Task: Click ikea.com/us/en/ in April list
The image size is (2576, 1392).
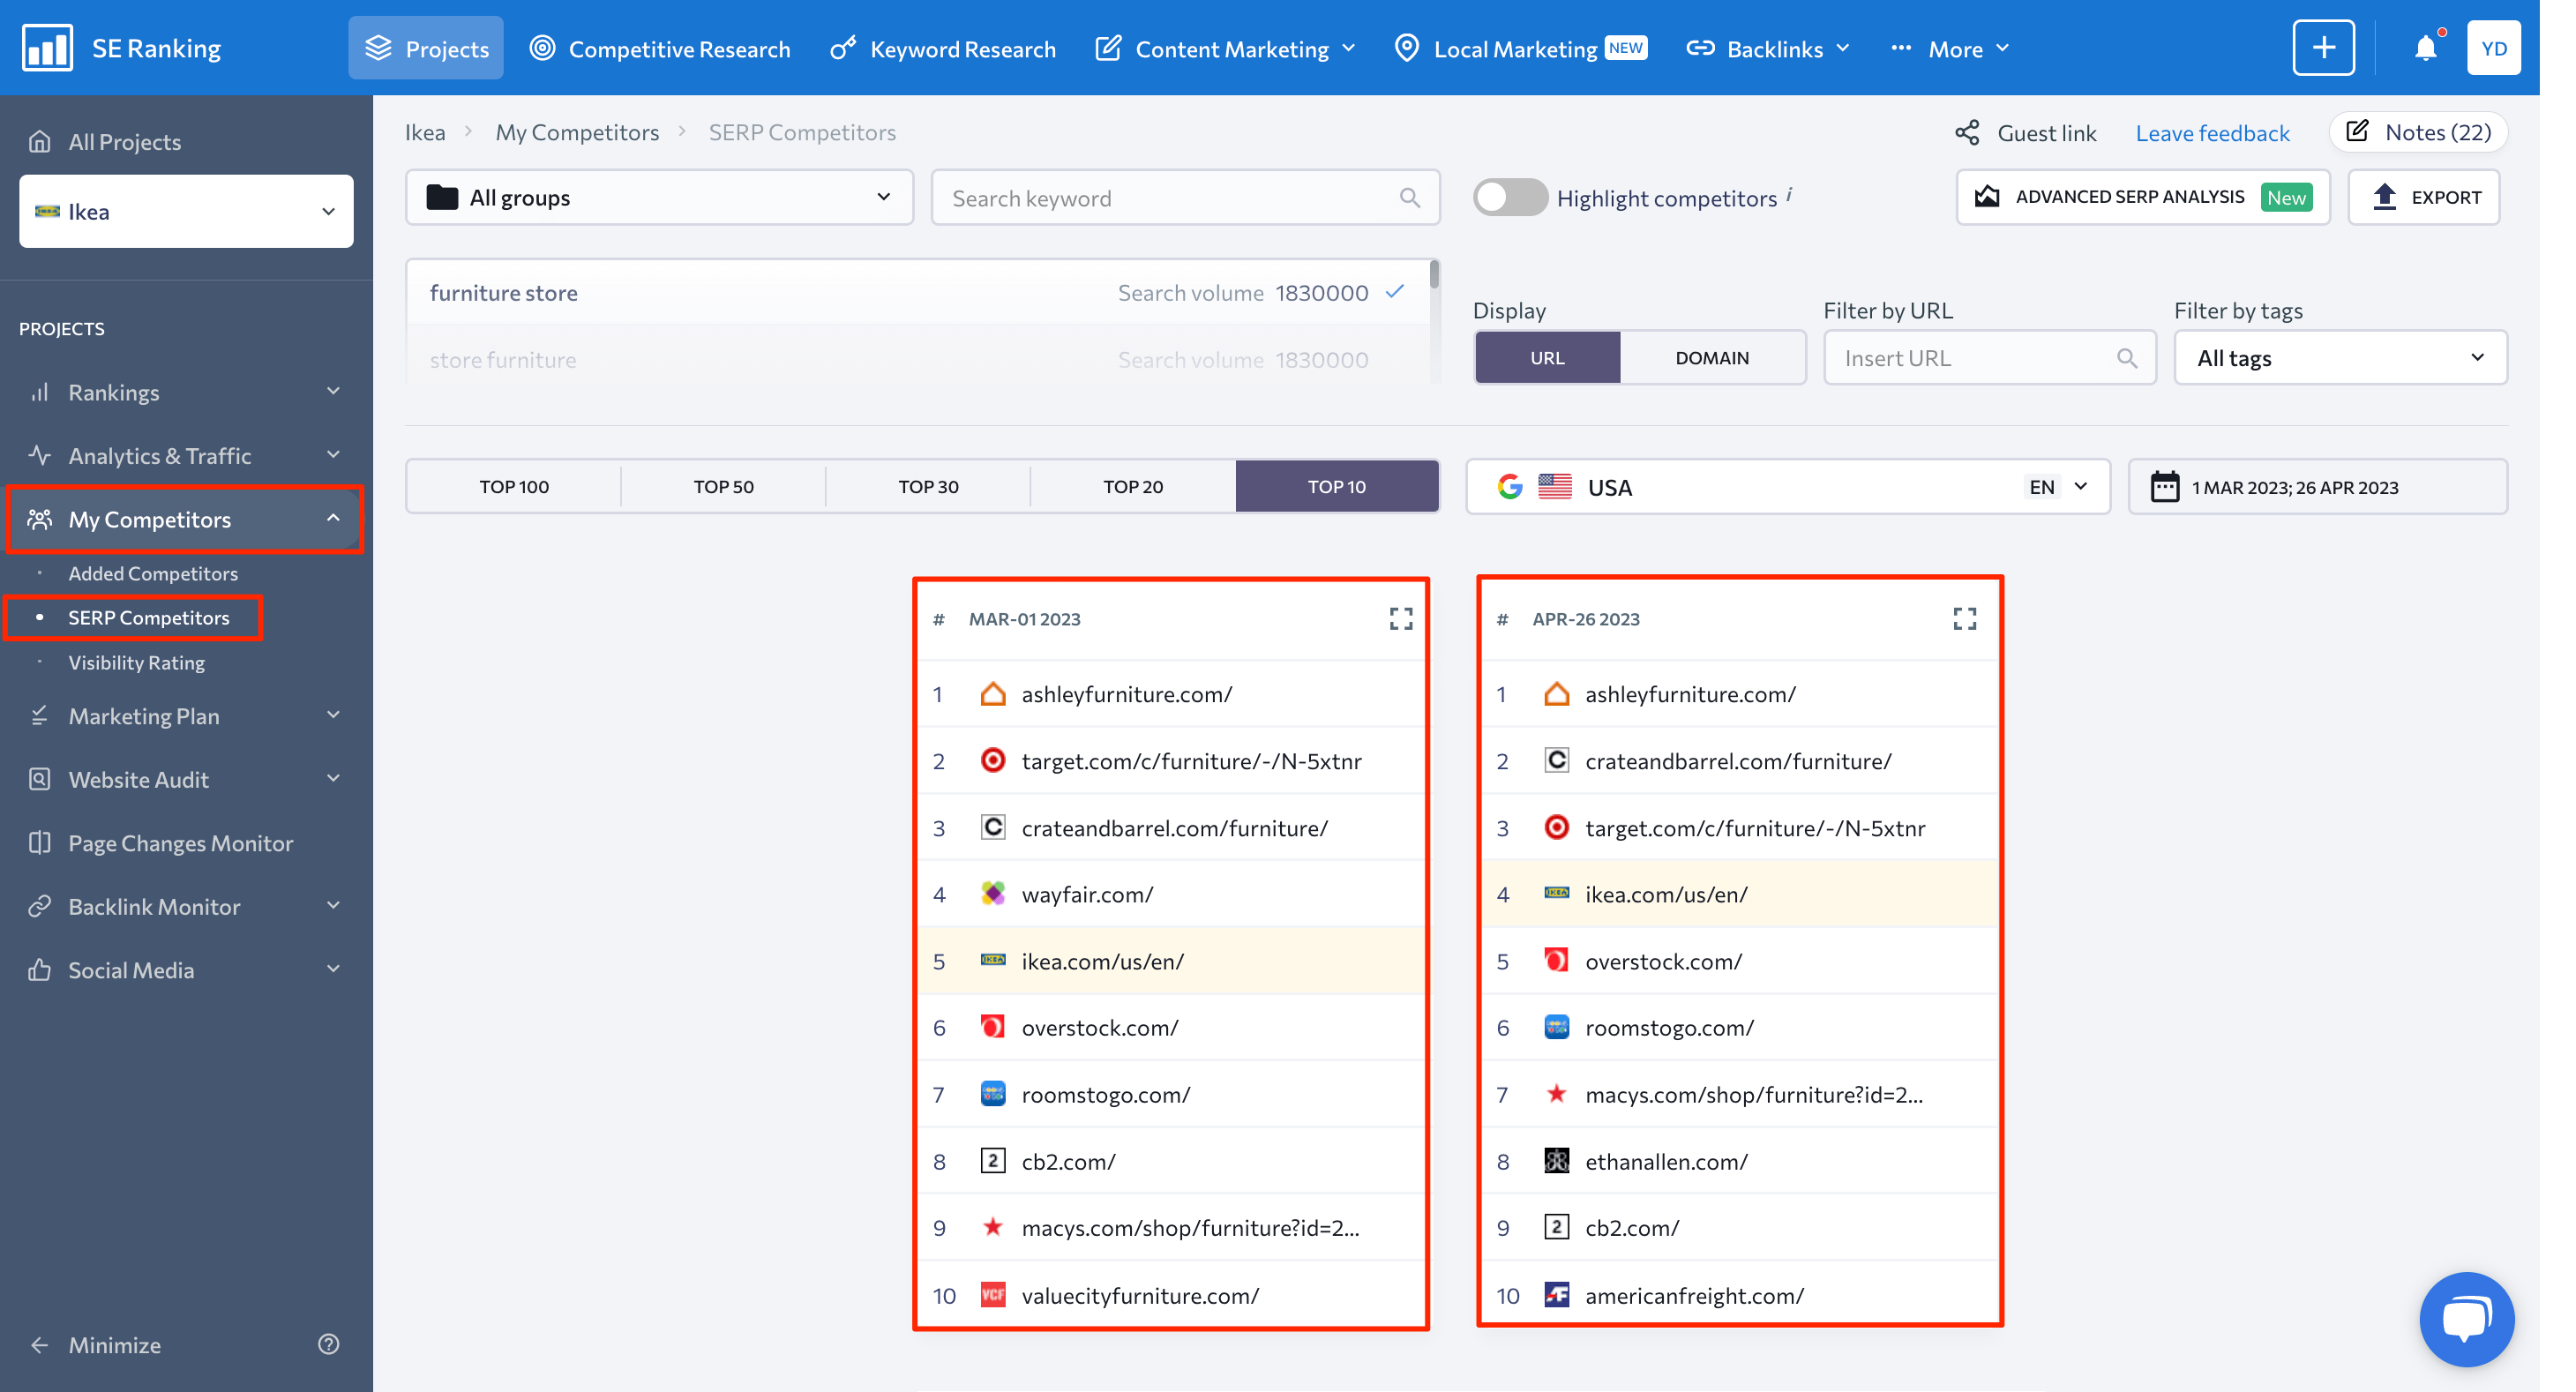Action: point(1666,894)
